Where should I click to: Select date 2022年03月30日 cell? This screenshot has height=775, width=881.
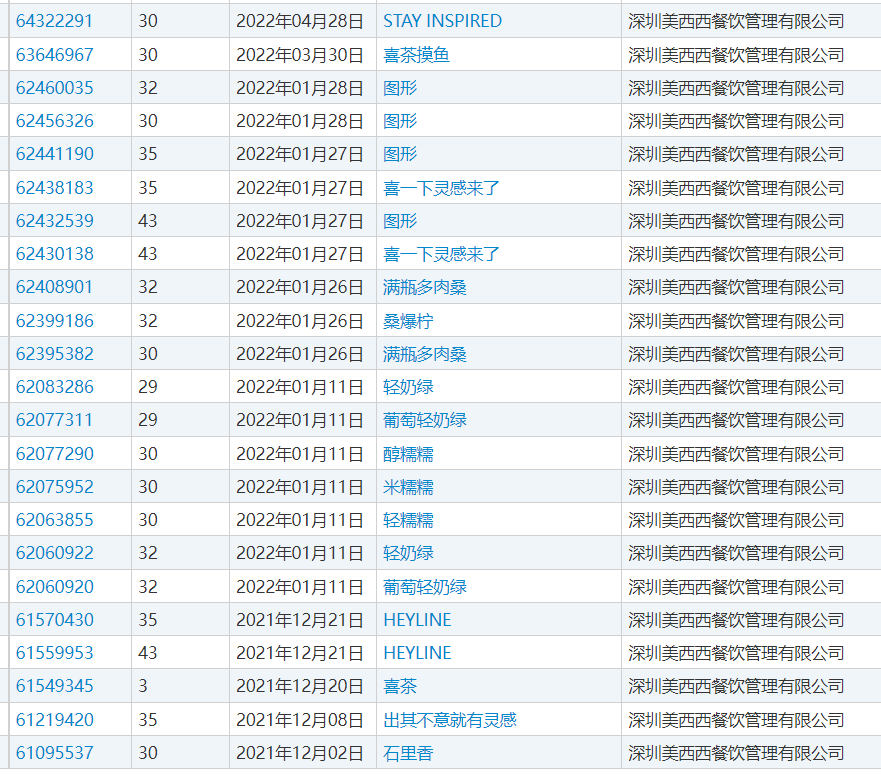point(302,55)
